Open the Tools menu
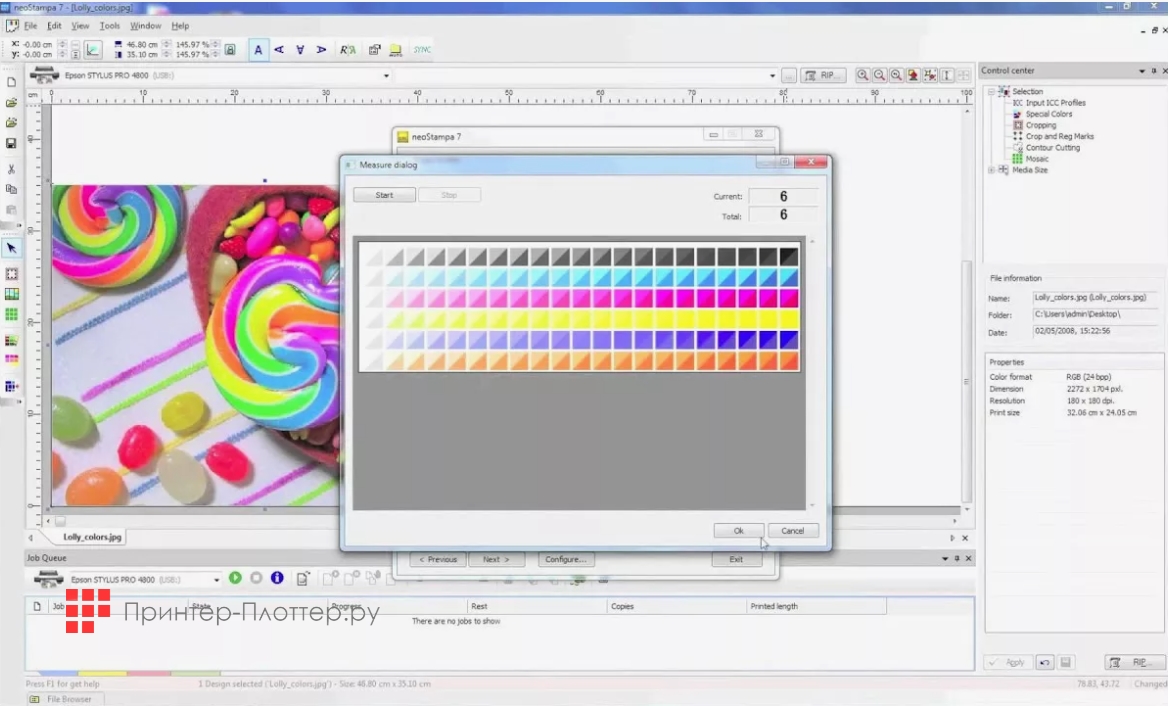This screenshot has height=706, width=1168. pyautogui.click(x=110, y=26)
